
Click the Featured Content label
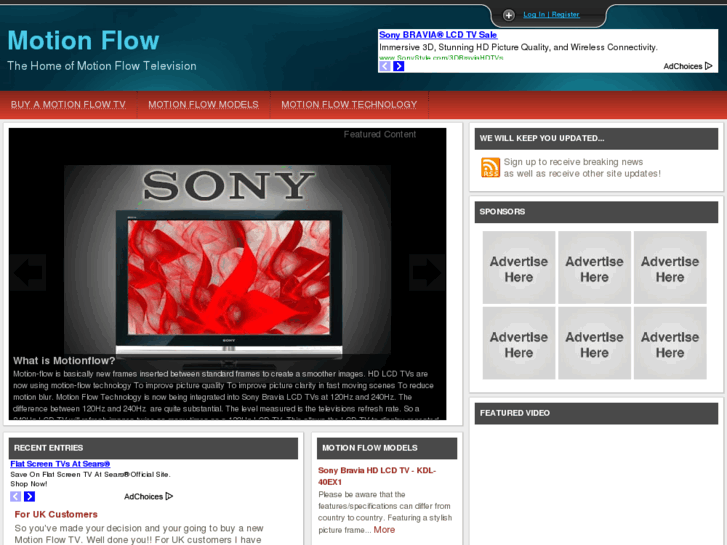[x=380, y=135]
